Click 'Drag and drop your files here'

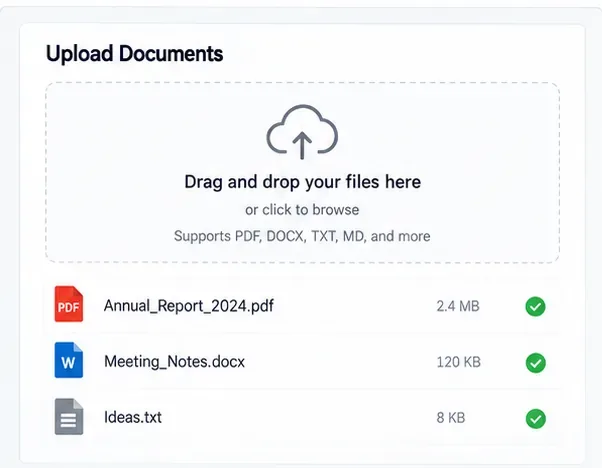(x=303, y=182)
